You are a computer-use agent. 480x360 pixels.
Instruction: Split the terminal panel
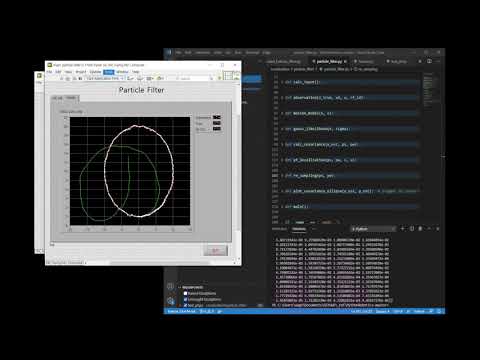point(412,229)
